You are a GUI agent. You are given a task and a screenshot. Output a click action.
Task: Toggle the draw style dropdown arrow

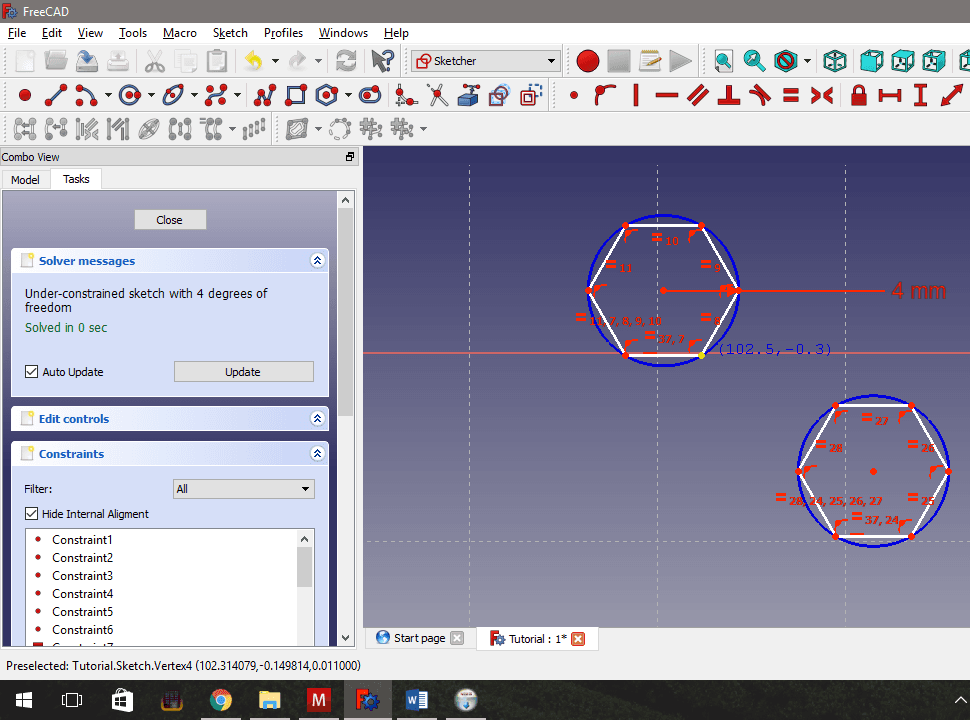pyautogui.click(x=806, y=61)
